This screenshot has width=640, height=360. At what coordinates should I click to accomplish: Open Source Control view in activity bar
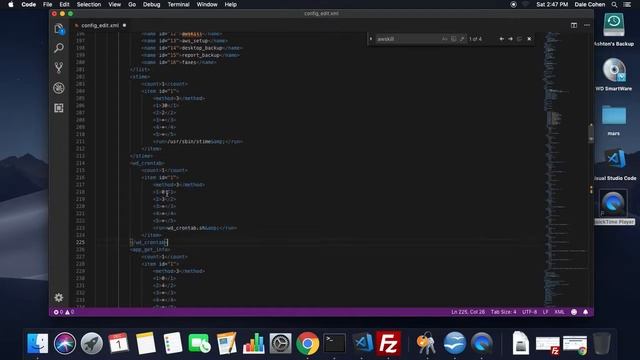click(59, 68)
